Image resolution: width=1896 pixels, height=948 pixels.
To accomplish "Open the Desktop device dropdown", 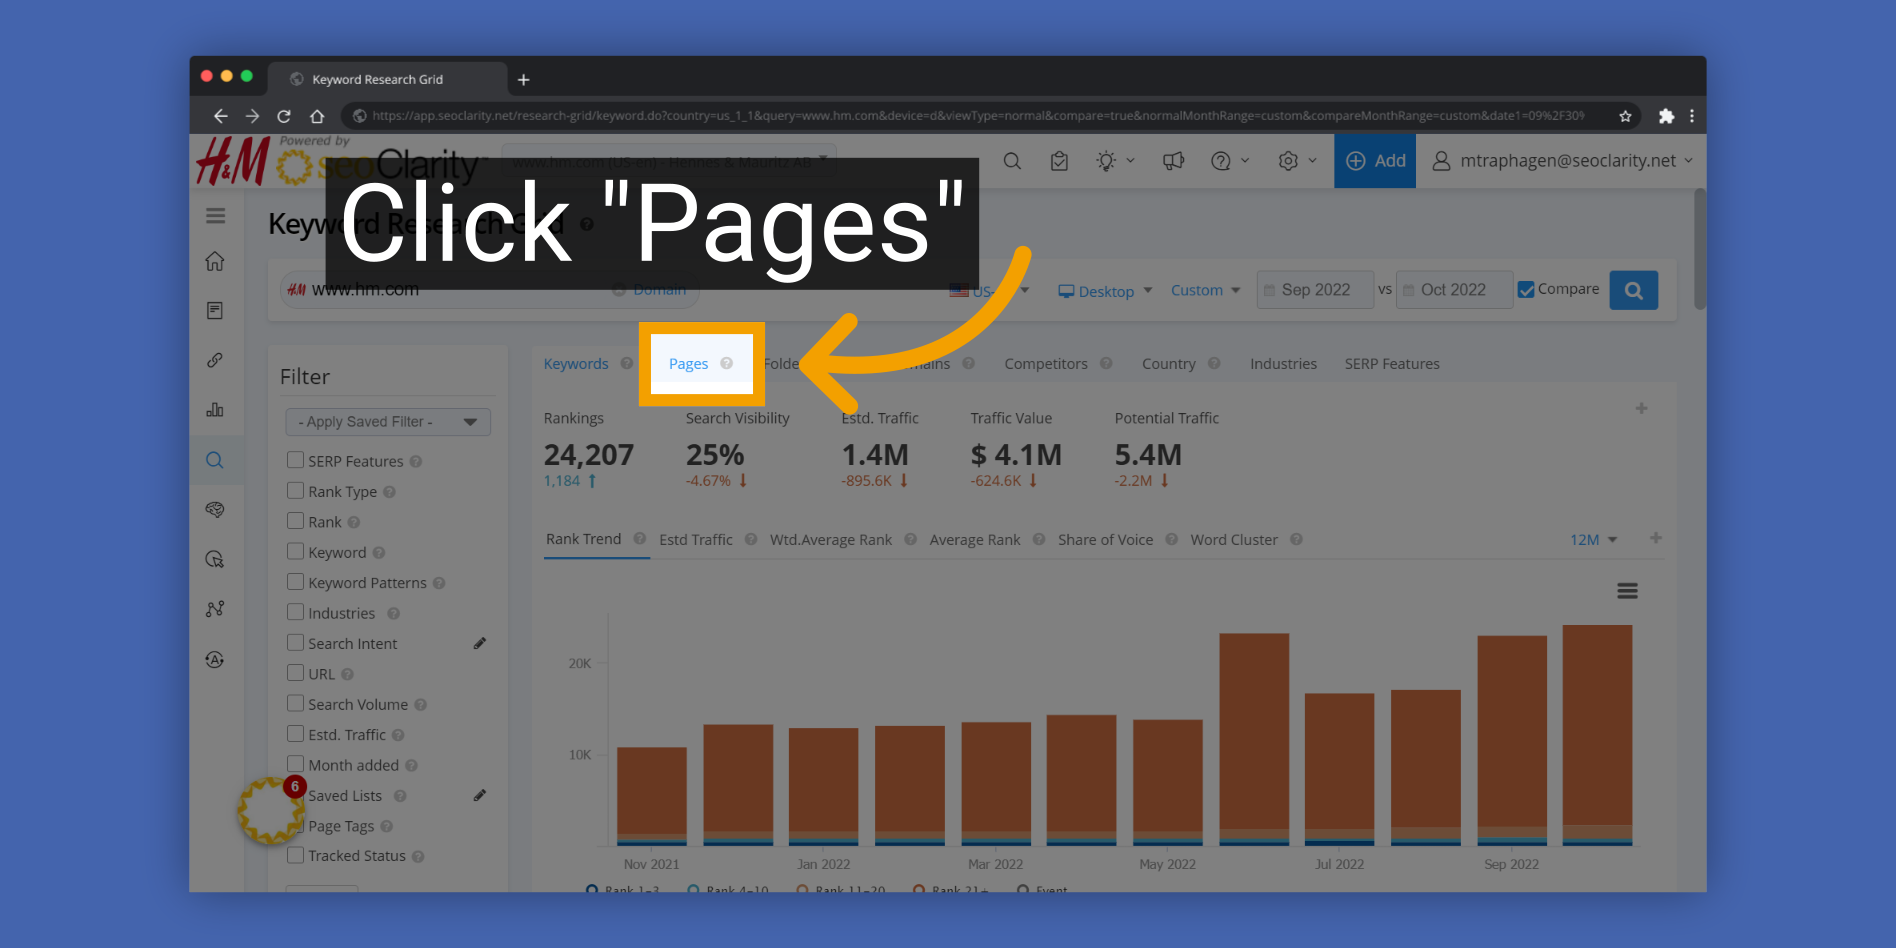I will point(1105,291).
